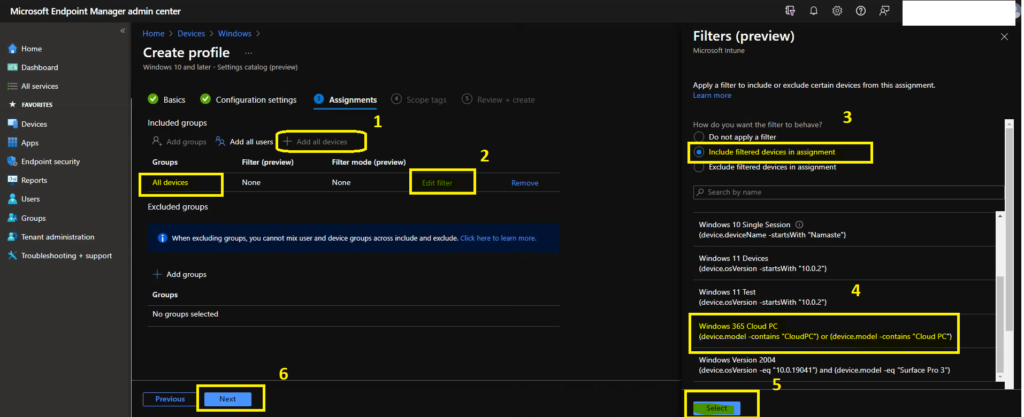This screenshot has width=1024, height=417.
Task: Collapse the sidebar with the double chevron
Action: [122, 31]
